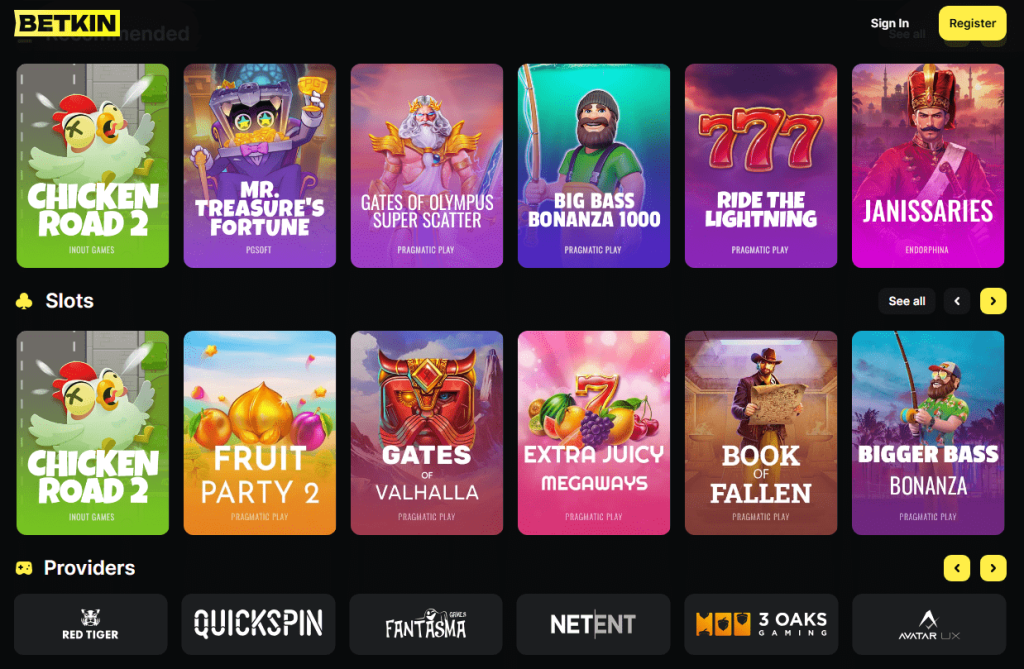Open the Gates of Olympus Super Scatter game

[427, 165]
